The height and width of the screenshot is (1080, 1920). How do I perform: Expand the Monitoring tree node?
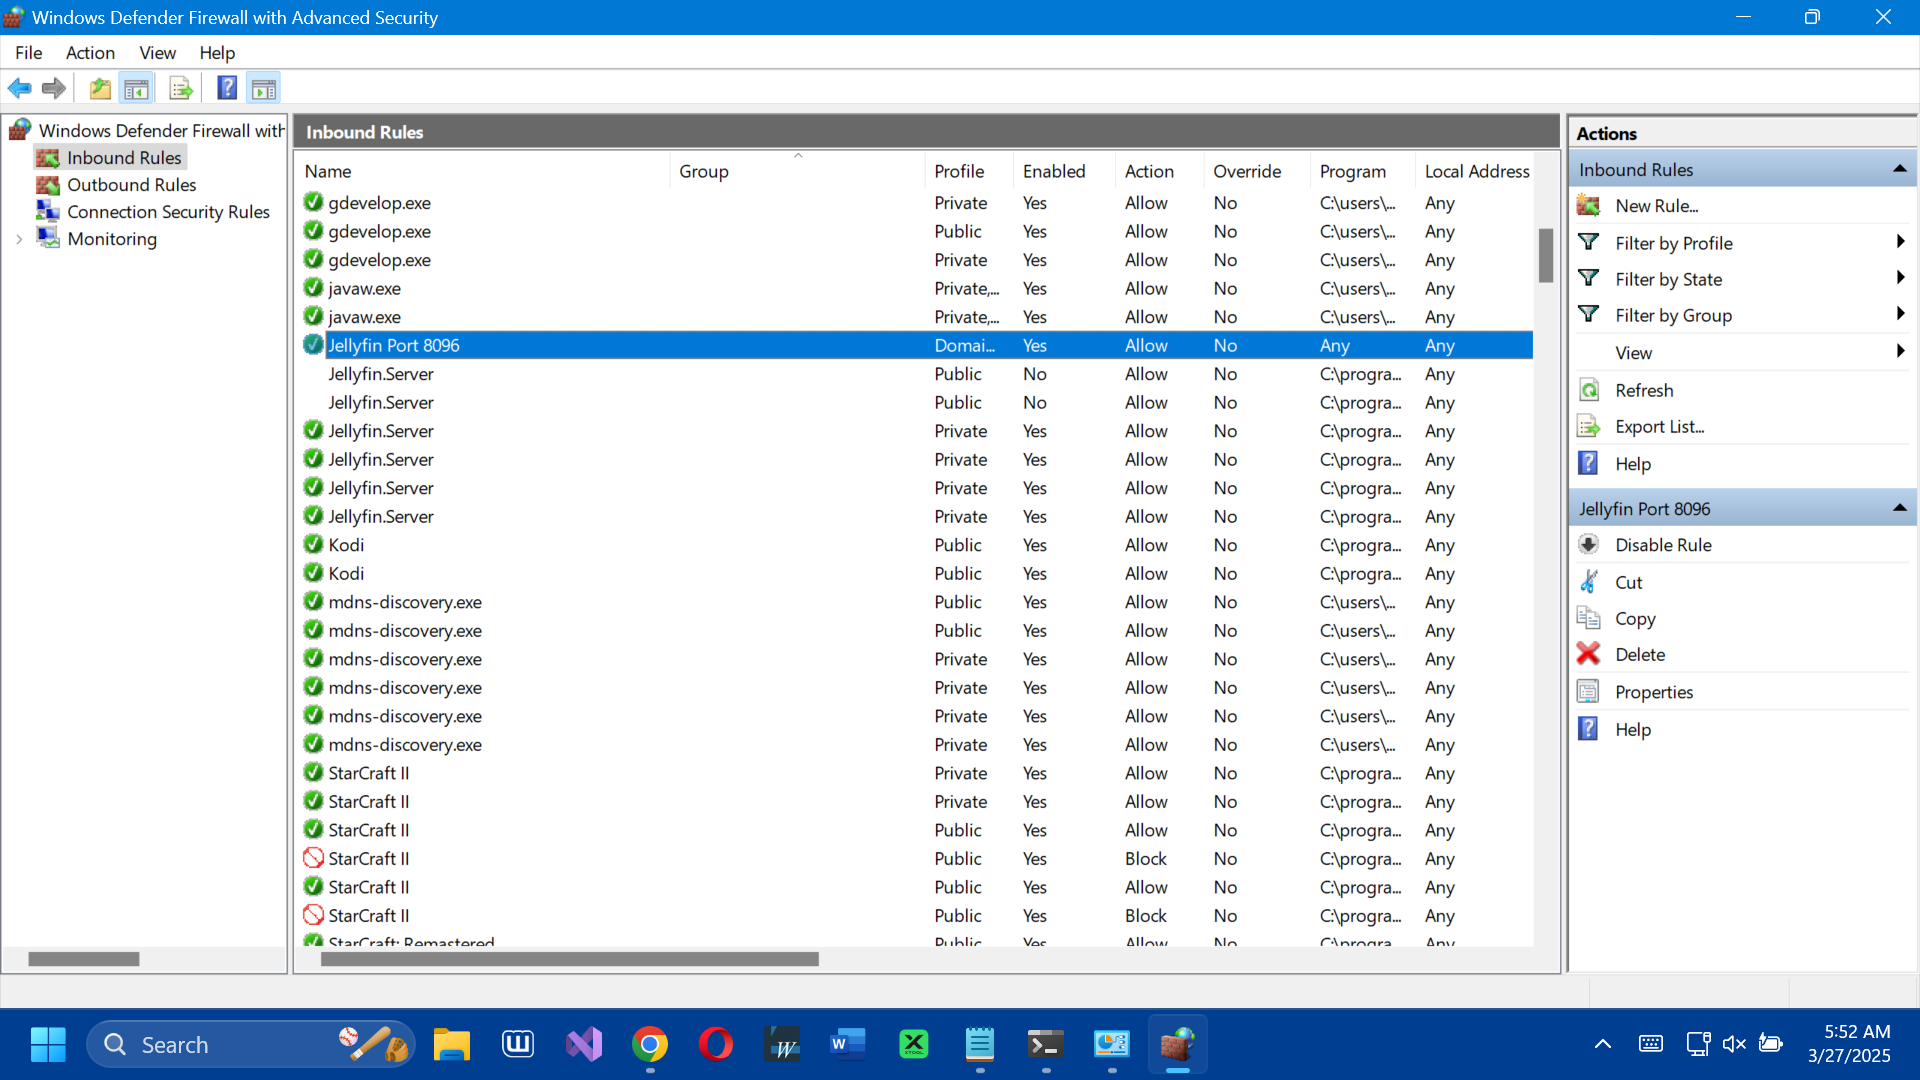pyautogui.click(x=19, y=239)
